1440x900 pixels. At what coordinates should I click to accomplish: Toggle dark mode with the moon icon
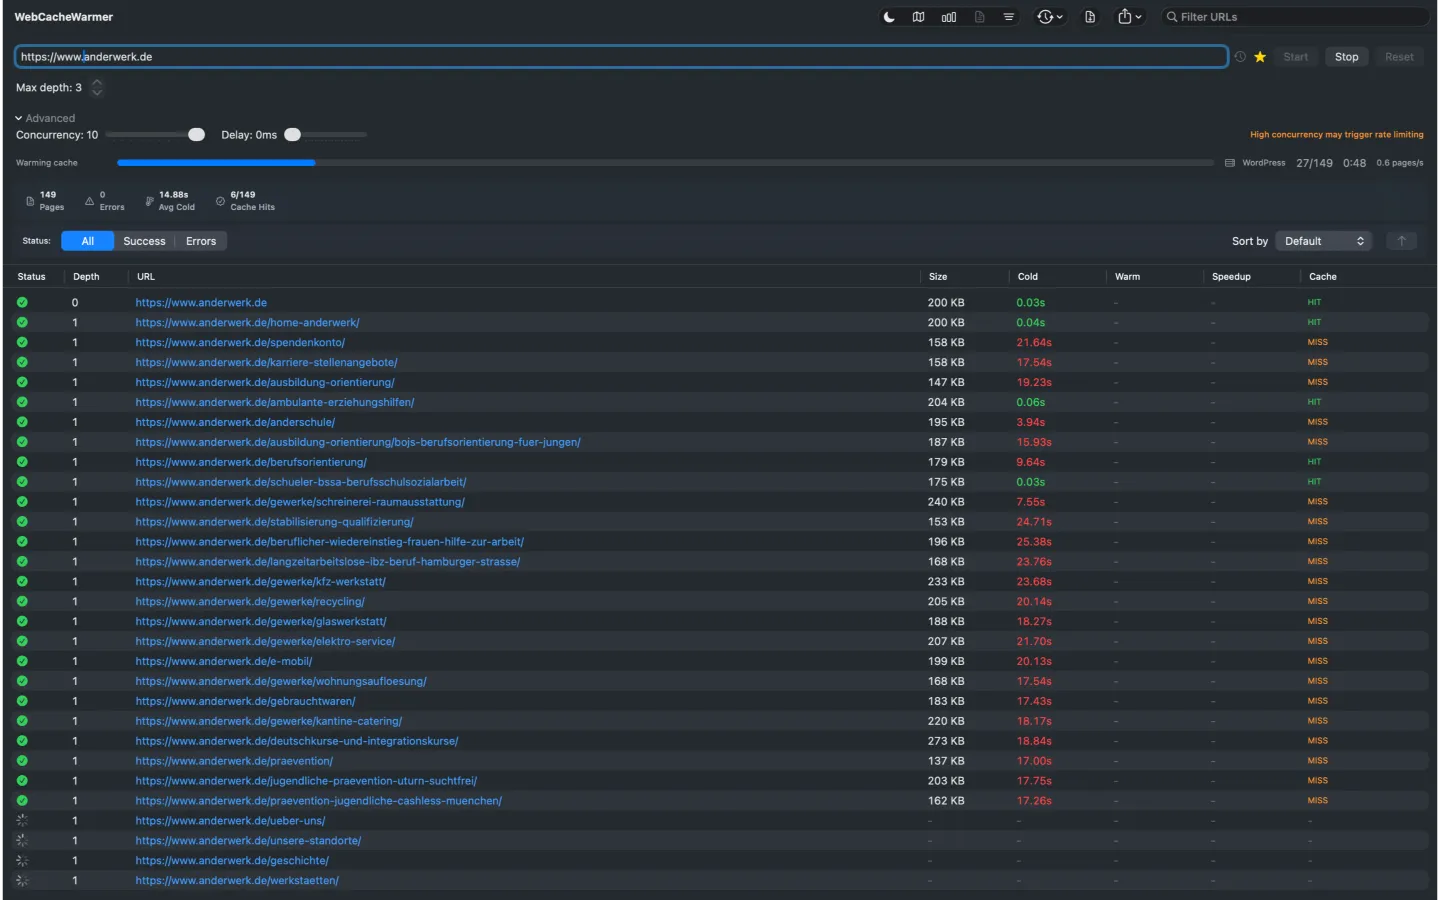(x=889, y=17)
